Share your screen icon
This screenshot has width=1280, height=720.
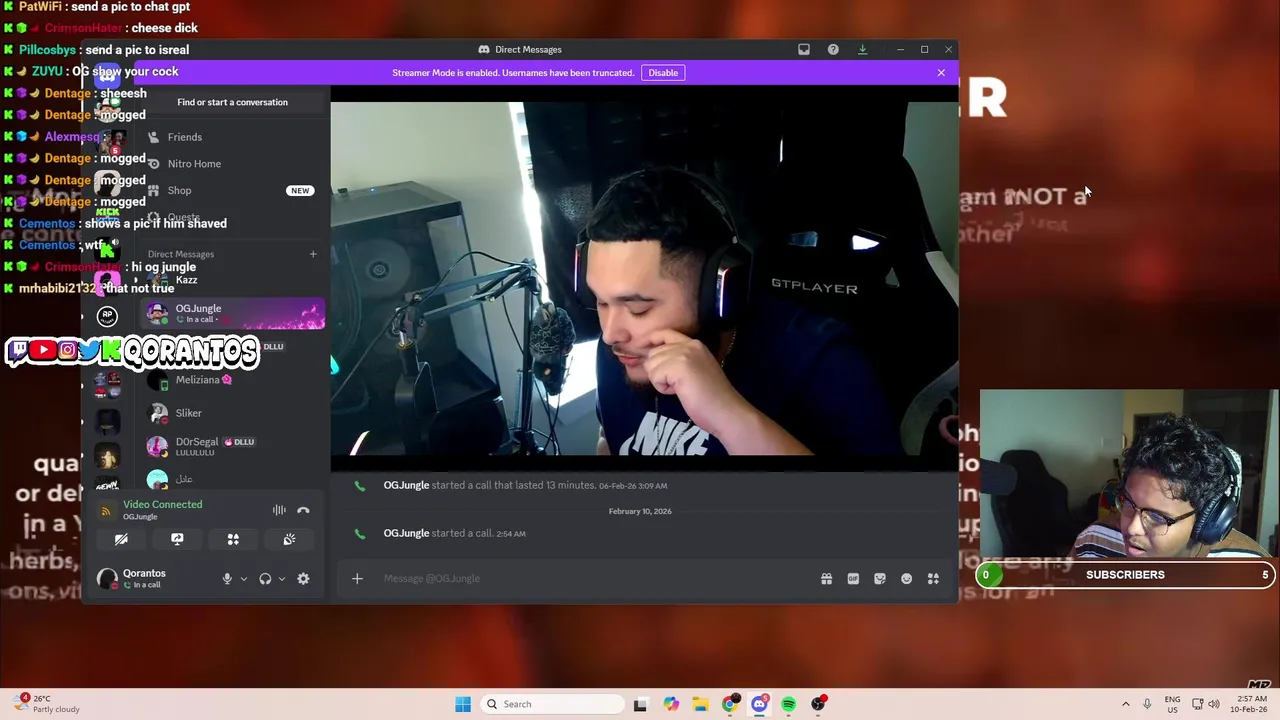pos(177,540)
